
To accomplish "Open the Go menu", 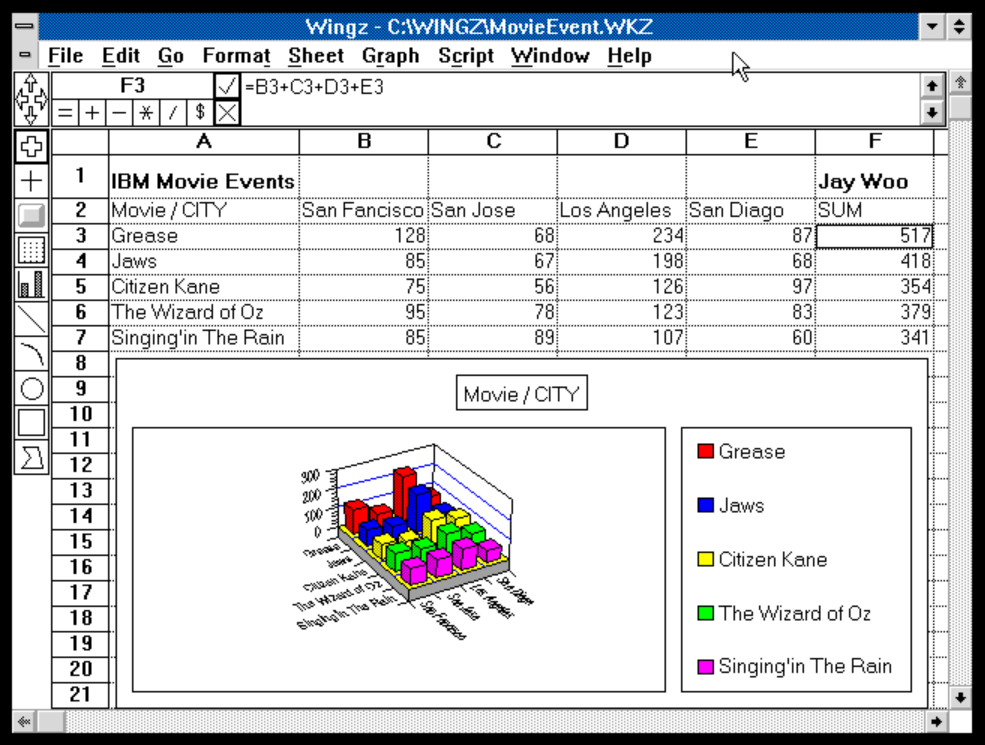I will [x=170, y=56].
